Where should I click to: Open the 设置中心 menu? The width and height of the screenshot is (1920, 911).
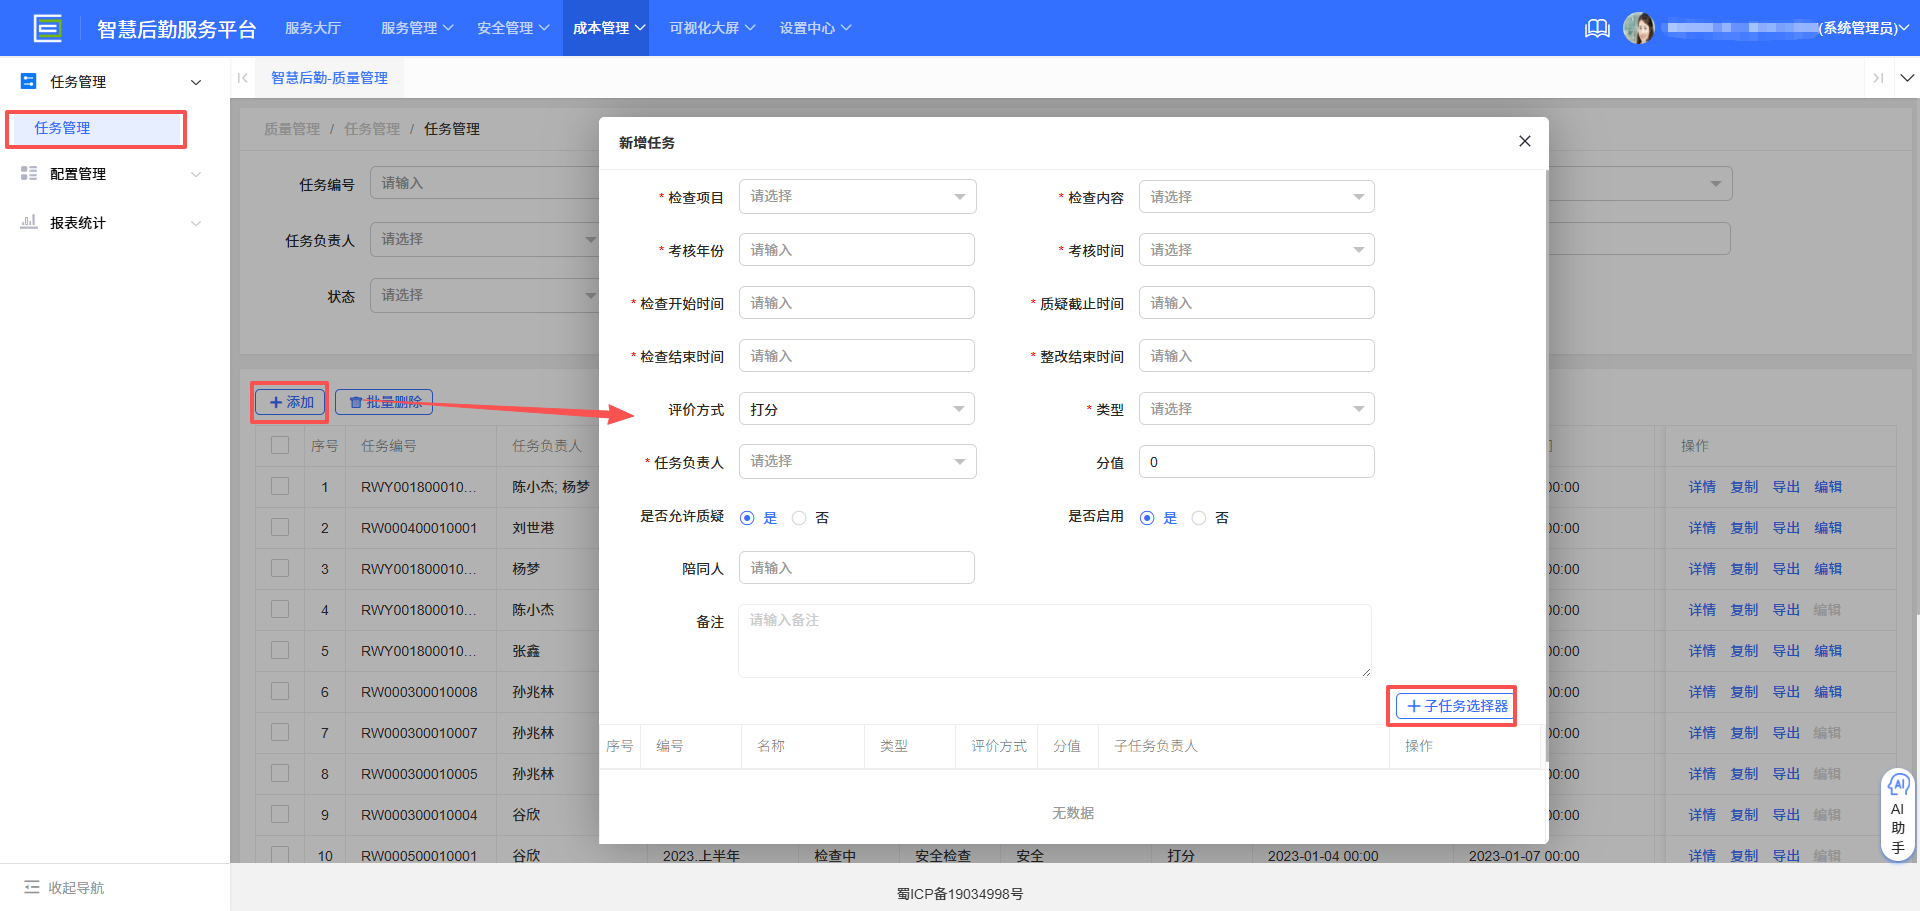pos(815,28)
